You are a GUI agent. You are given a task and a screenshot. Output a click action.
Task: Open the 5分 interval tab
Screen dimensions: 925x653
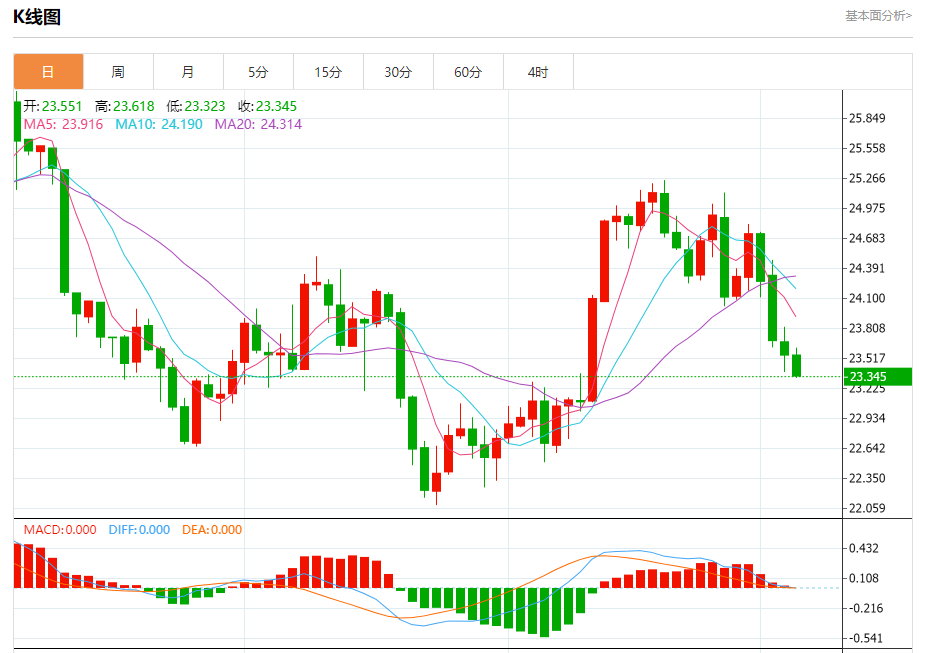[258, 72]
